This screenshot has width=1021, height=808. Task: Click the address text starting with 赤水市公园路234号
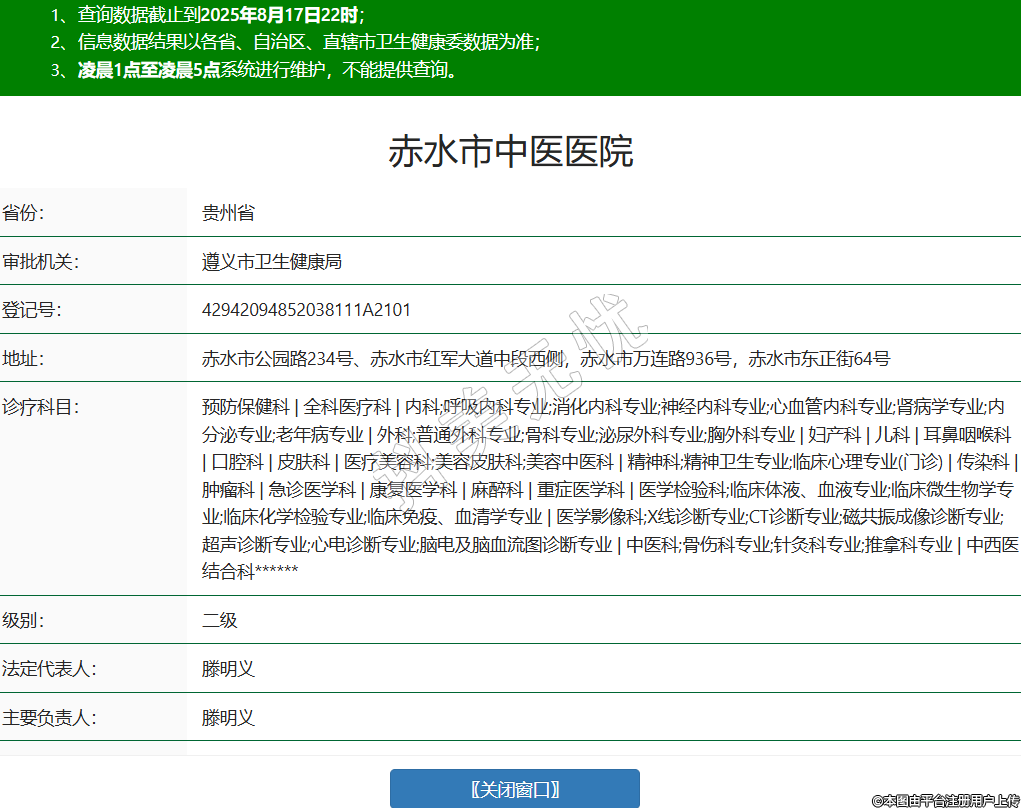point(545,359)
